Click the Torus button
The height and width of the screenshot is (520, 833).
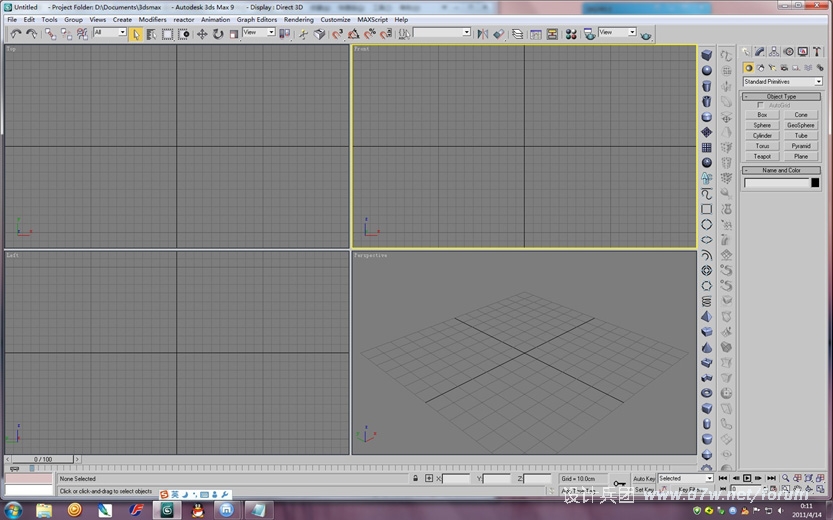point(762,146)
